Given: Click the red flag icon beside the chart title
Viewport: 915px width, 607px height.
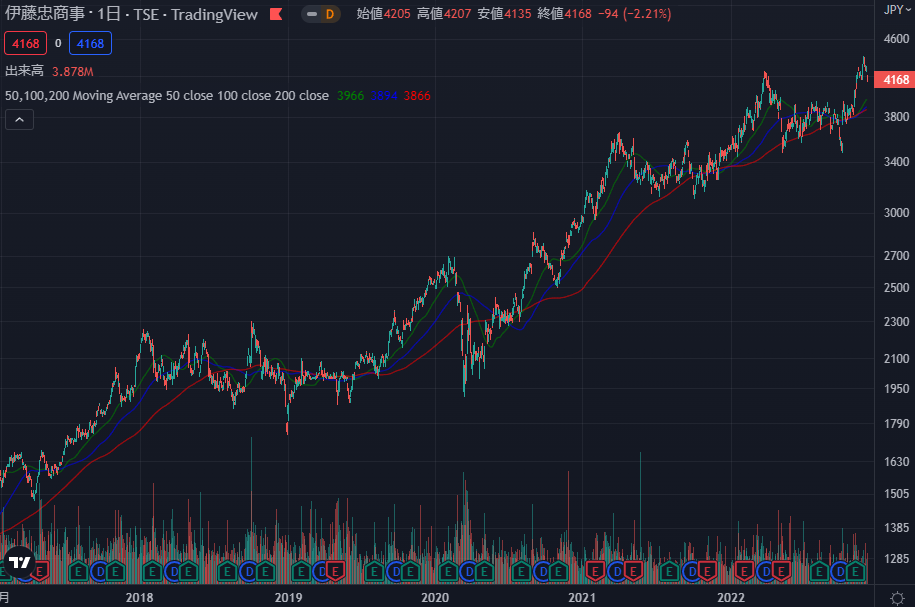Looking at the screenshot, I should coord(276,15).
